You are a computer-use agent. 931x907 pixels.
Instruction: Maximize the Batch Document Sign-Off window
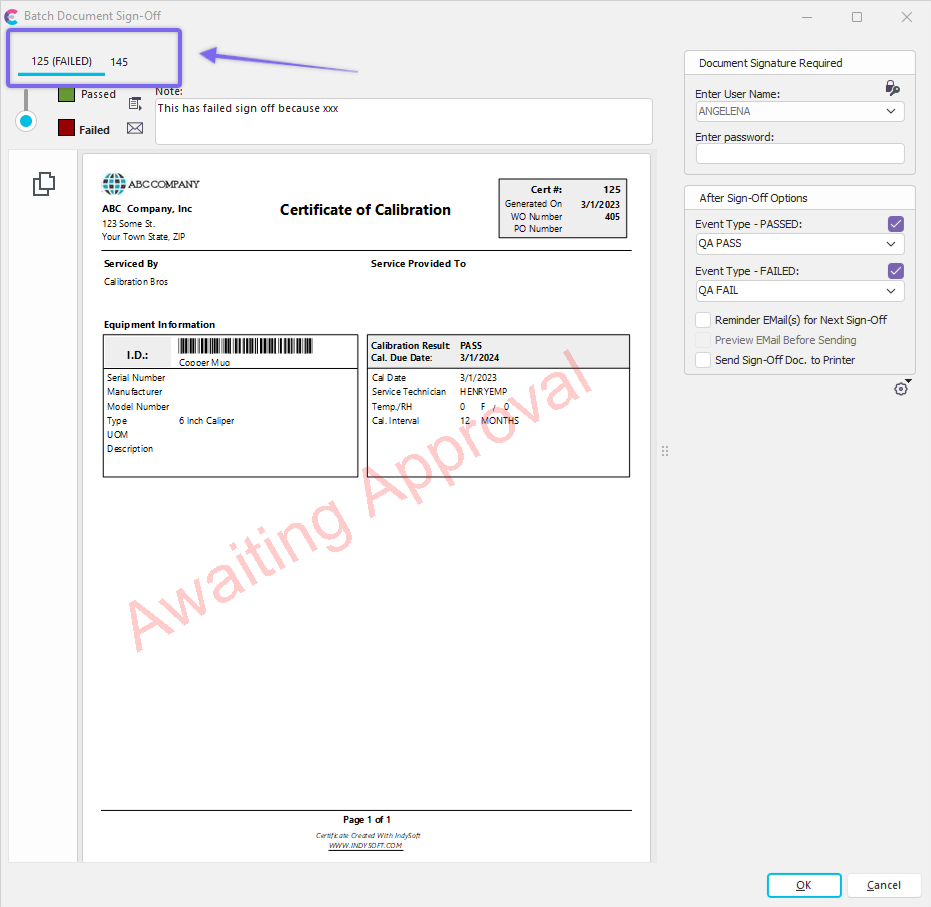pyautogui.click(x=857, y=17)
